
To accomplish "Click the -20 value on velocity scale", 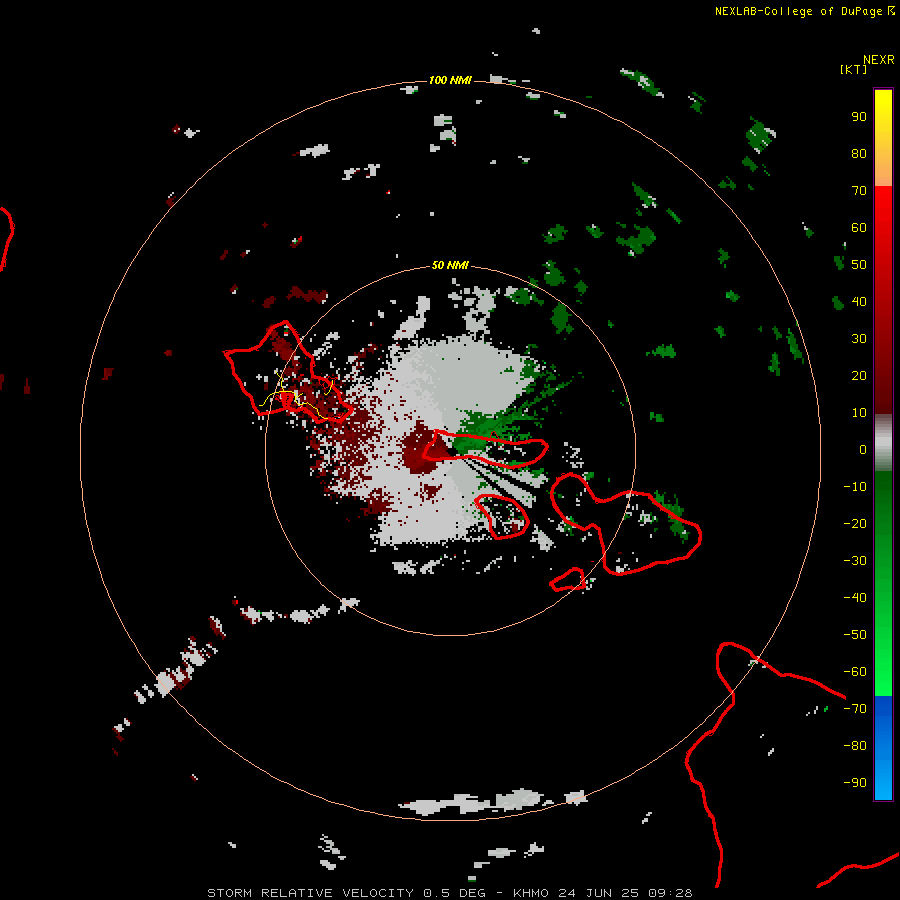I will click(855, 523).
